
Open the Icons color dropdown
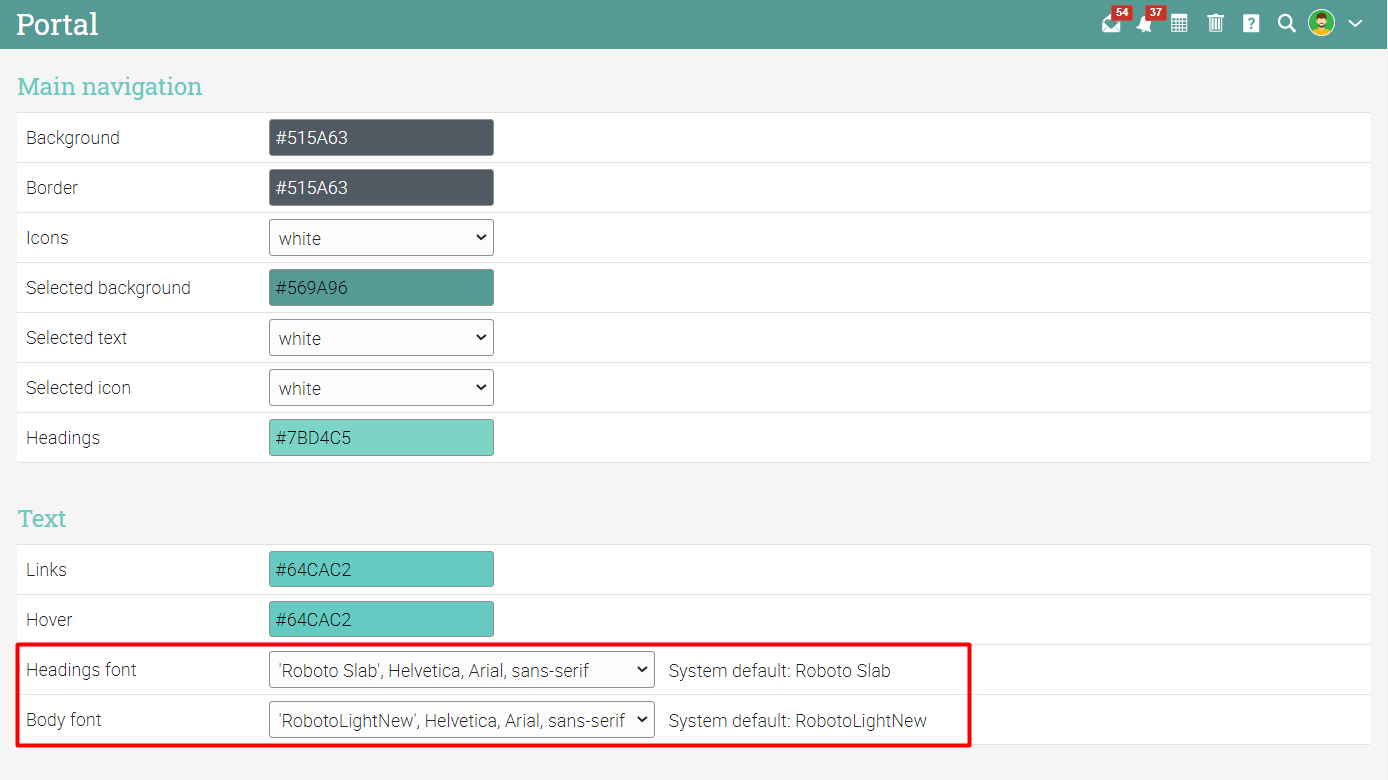tap(381, 238)
